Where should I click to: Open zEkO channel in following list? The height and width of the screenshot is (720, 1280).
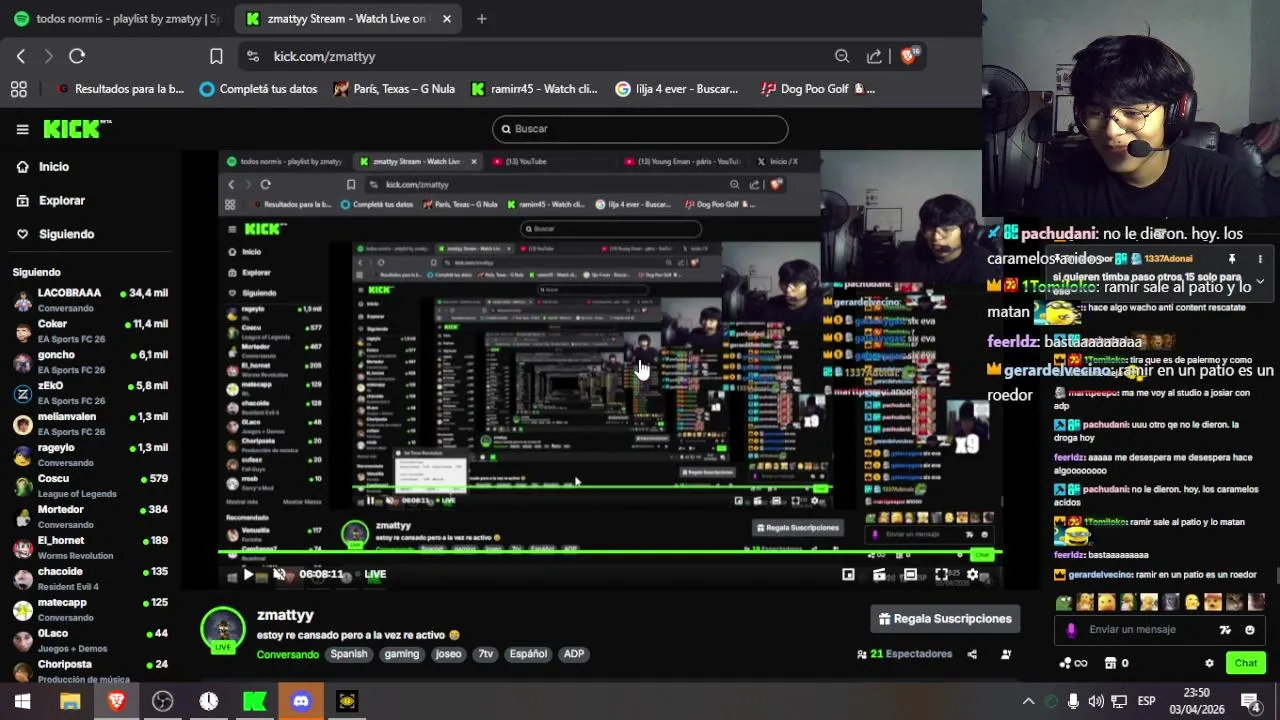pos(90,394)
